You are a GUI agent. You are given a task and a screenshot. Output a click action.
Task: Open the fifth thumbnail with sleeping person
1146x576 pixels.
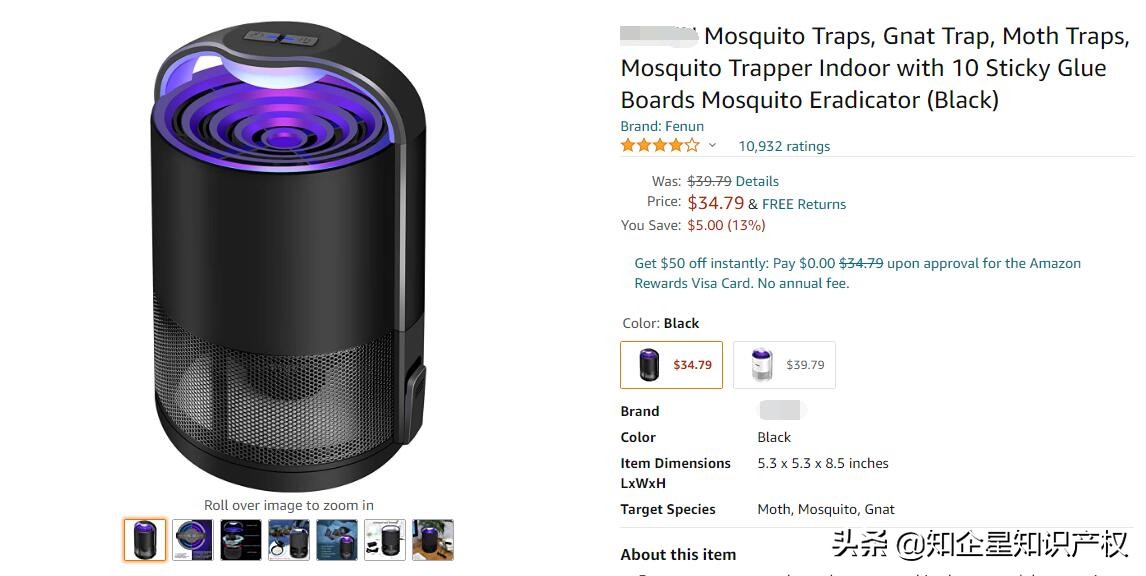pyautogui.click(x=337, y=540)
